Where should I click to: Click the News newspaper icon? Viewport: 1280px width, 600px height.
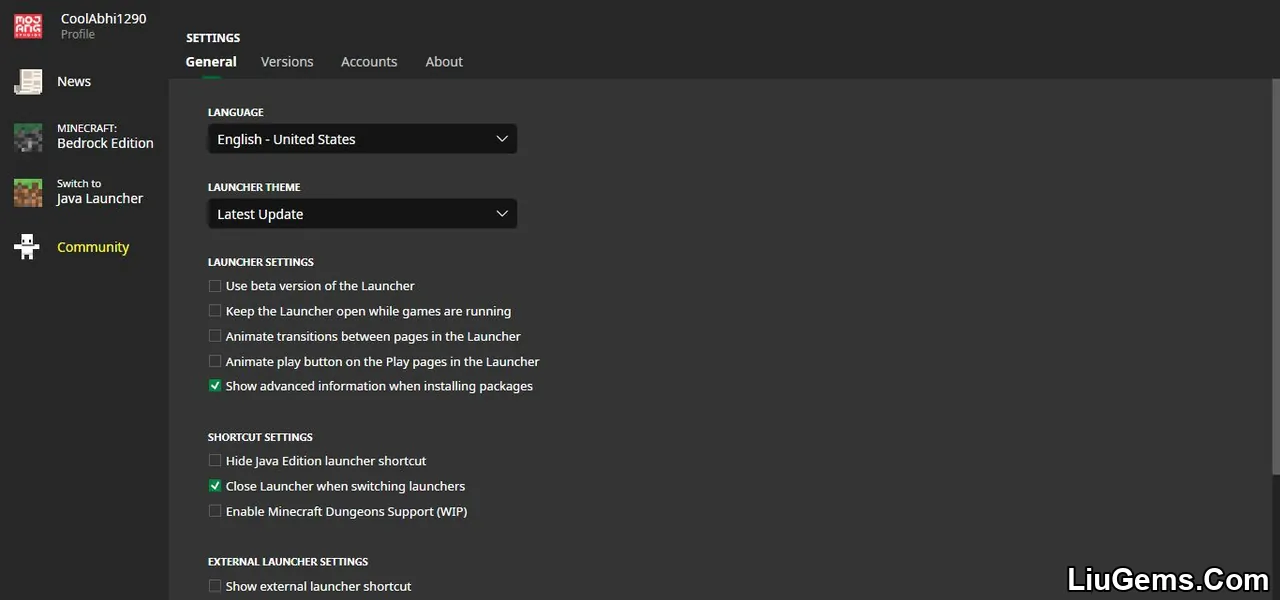28,82
